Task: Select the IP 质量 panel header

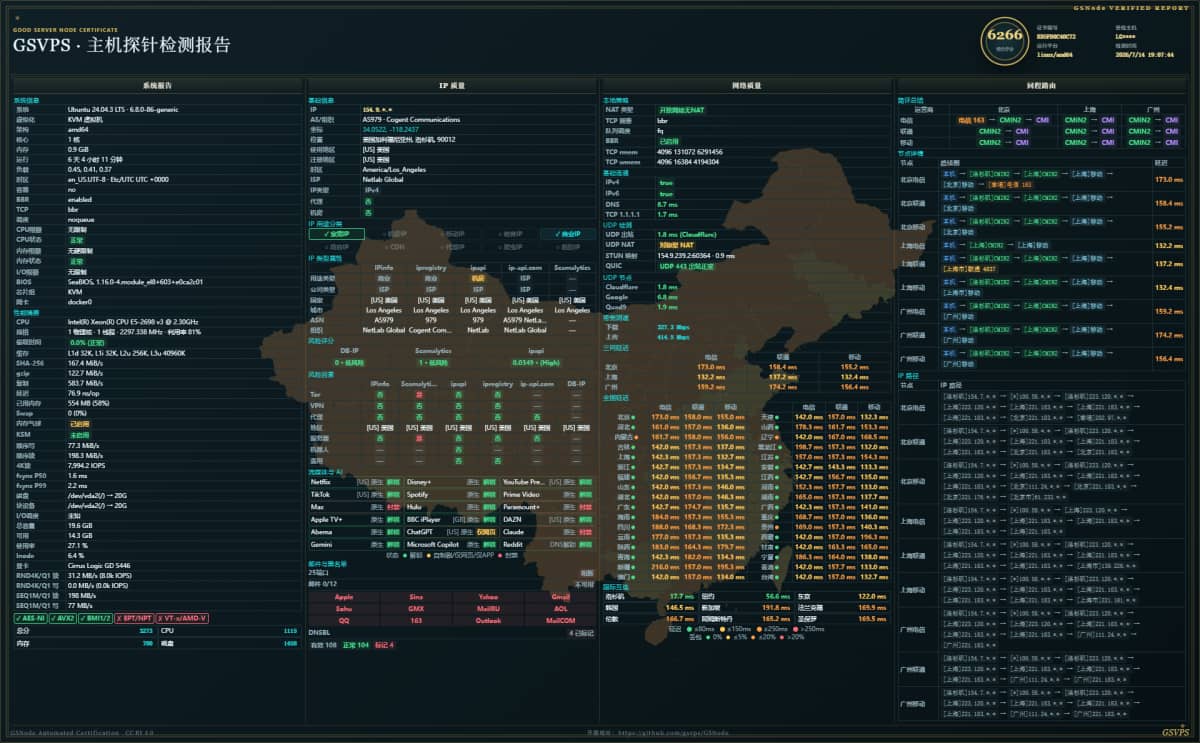Action: 452,86
